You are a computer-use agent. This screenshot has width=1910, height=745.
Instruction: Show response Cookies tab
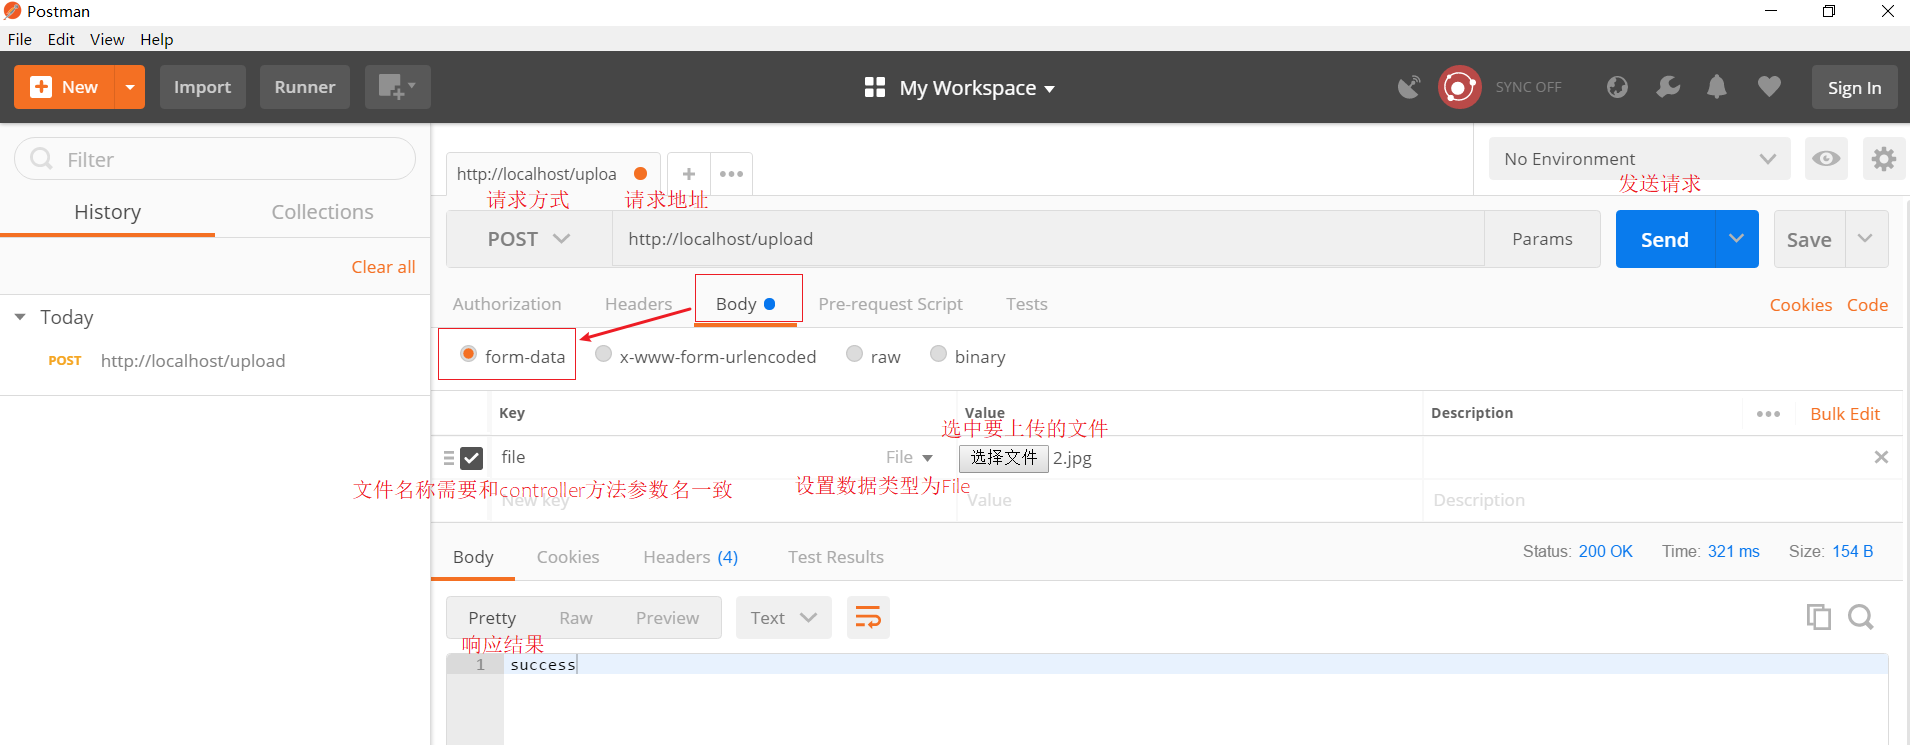[568, 557]
